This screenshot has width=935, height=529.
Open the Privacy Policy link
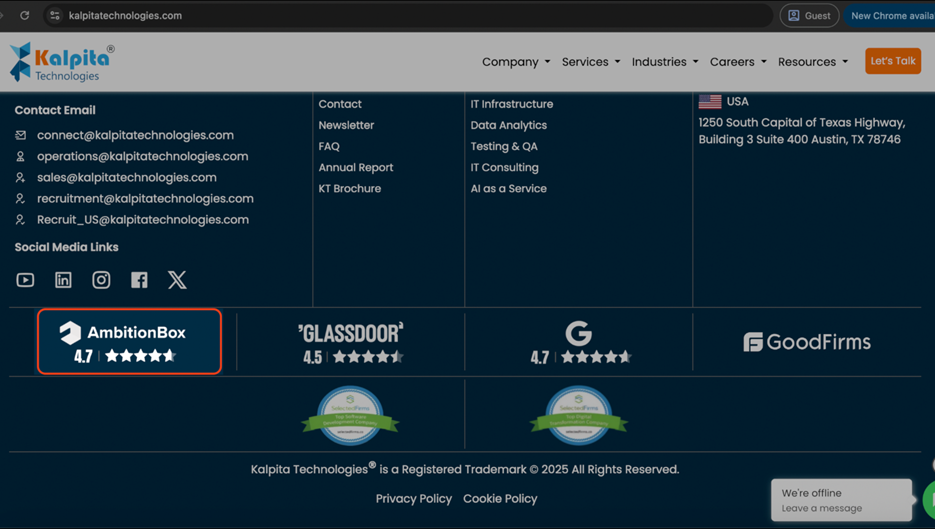tap(413, 499)
